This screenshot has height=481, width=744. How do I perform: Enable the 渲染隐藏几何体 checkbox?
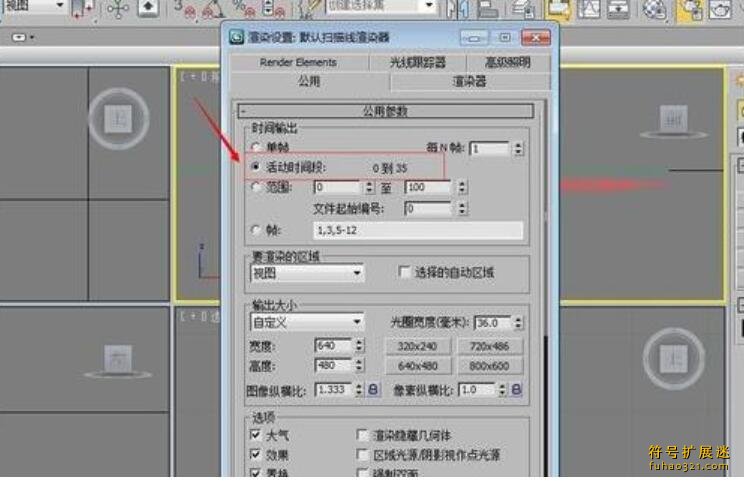pyautogui.click(x=362, y=435)
